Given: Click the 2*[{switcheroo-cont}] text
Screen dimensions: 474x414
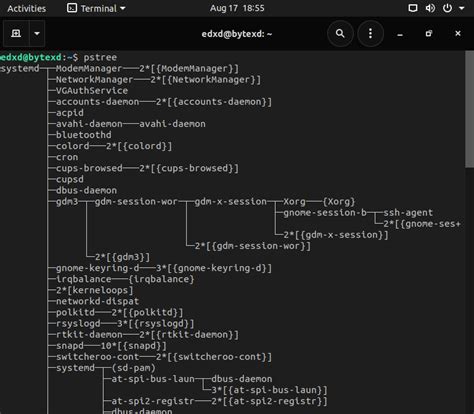Looking at the screenshot, I should pyautogui.click(x=214, y=357).
